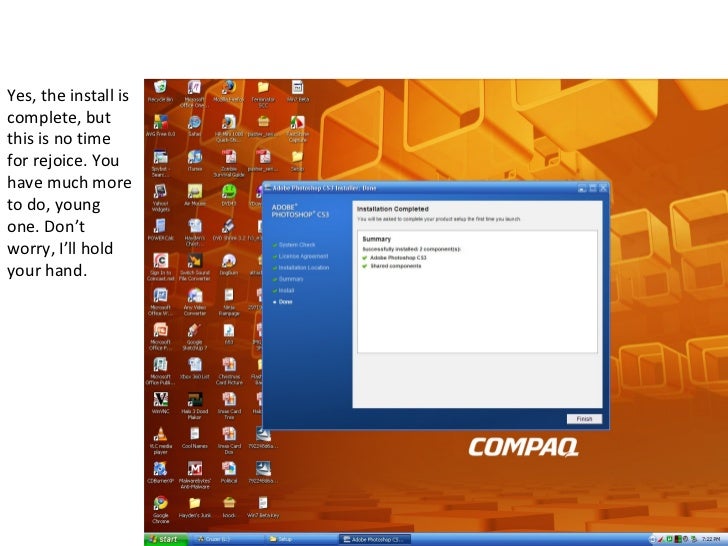Select the Malwarebytes' Anti-Malware icon
The width and height of the screenshot is (728, 546).
pos(195,475)
